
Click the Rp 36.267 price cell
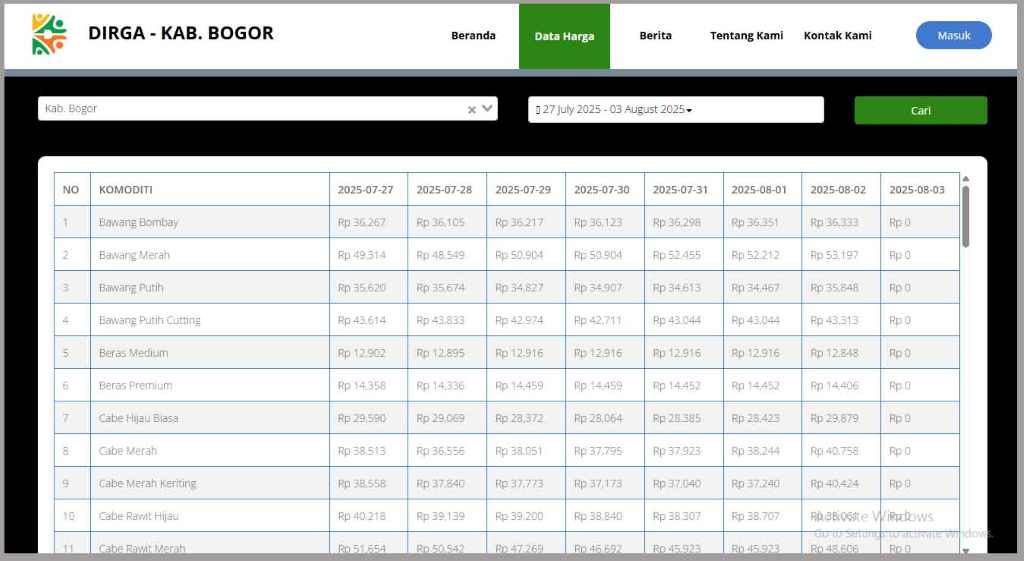click(x=368, y=222)
